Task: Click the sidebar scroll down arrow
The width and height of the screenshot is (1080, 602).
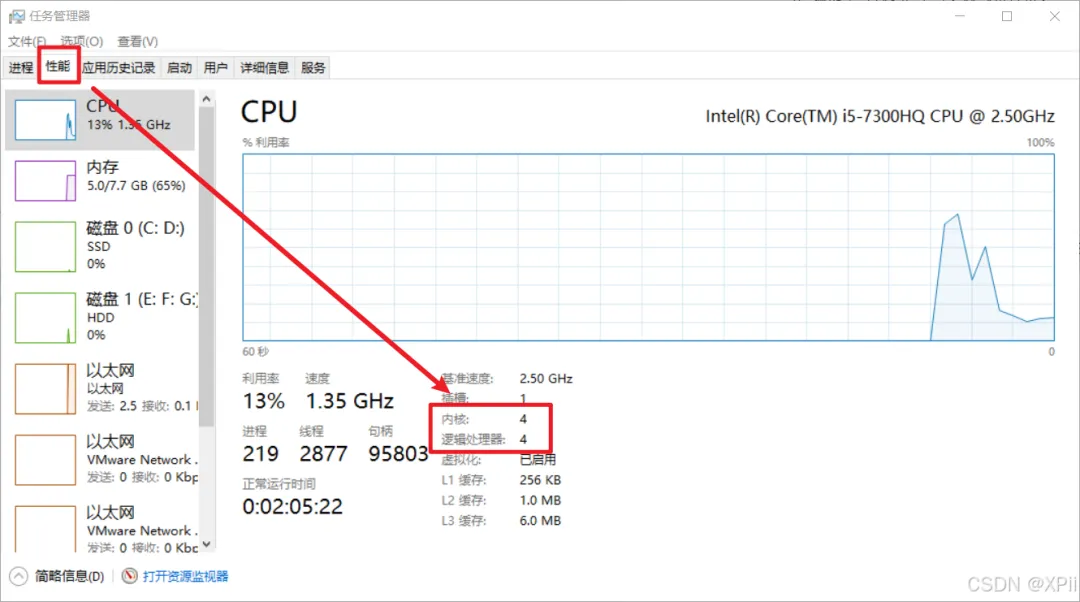Action: point(207,544)
